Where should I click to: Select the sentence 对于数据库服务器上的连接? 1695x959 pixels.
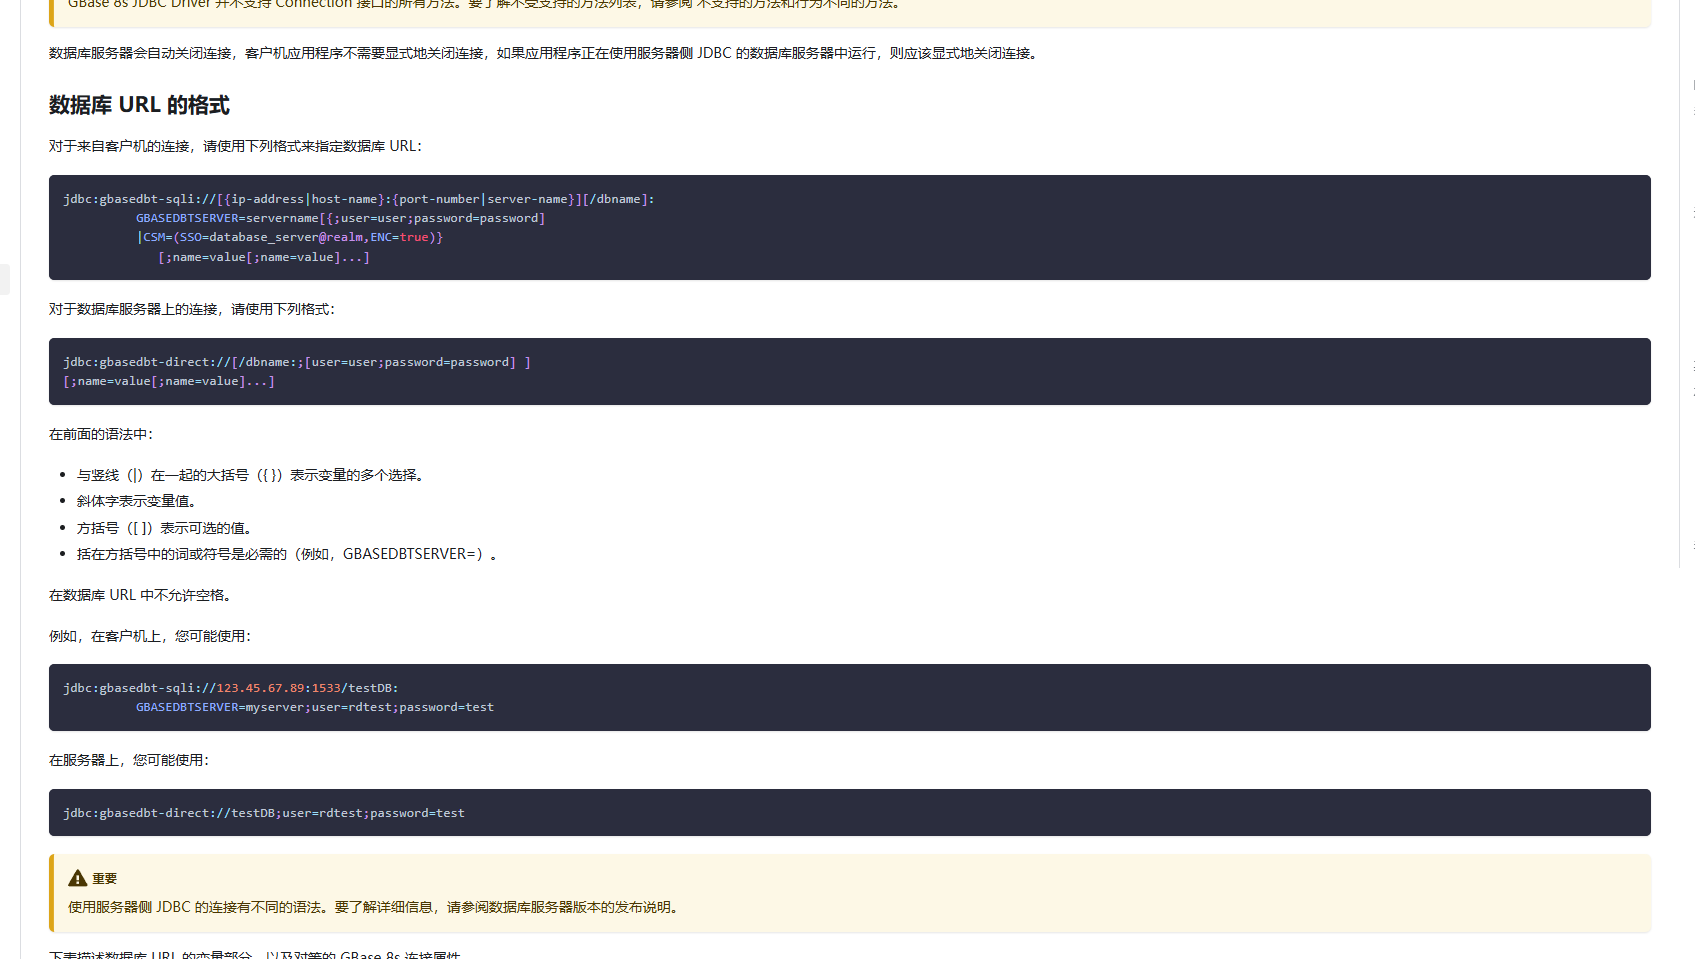tap(192, 309)
